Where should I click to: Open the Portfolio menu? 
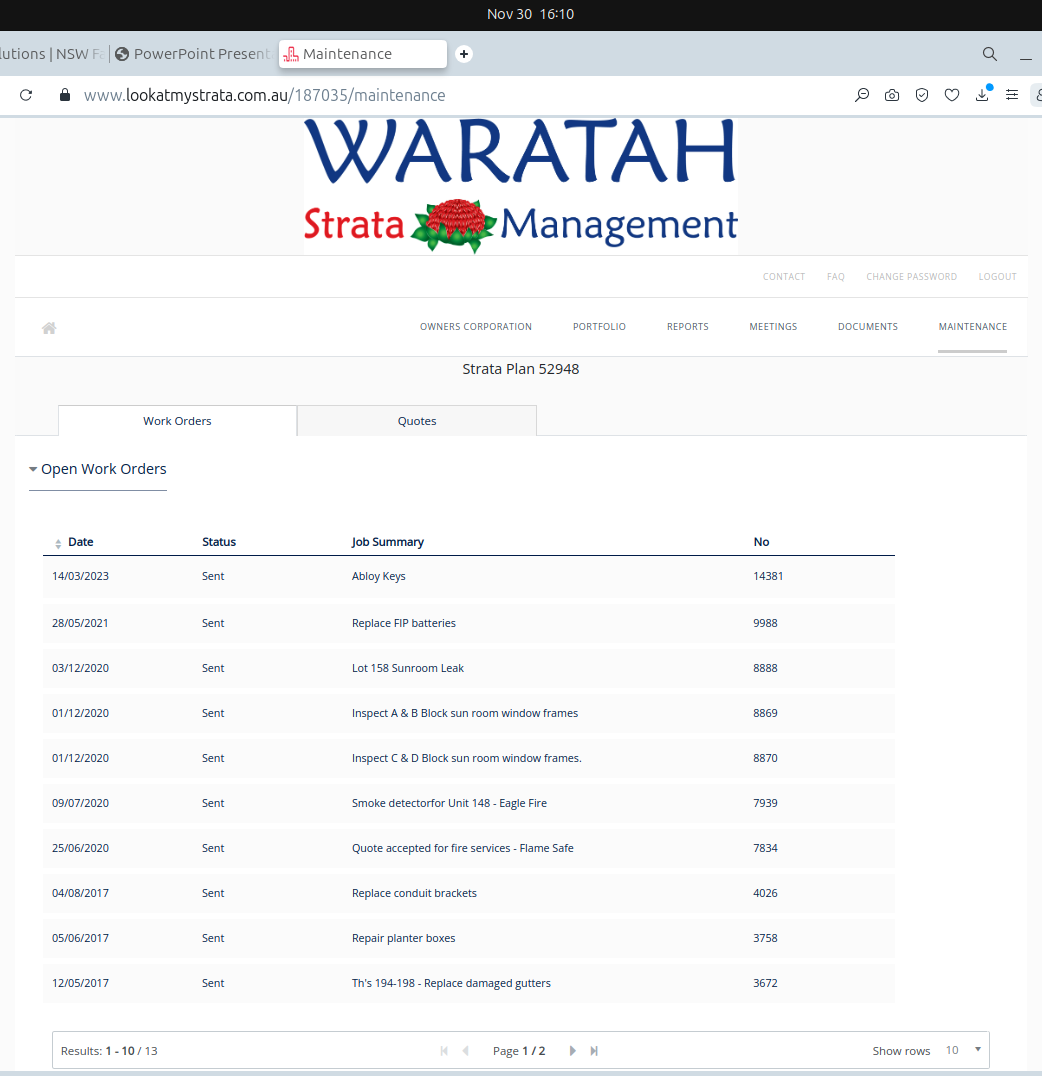click(599, 327)
